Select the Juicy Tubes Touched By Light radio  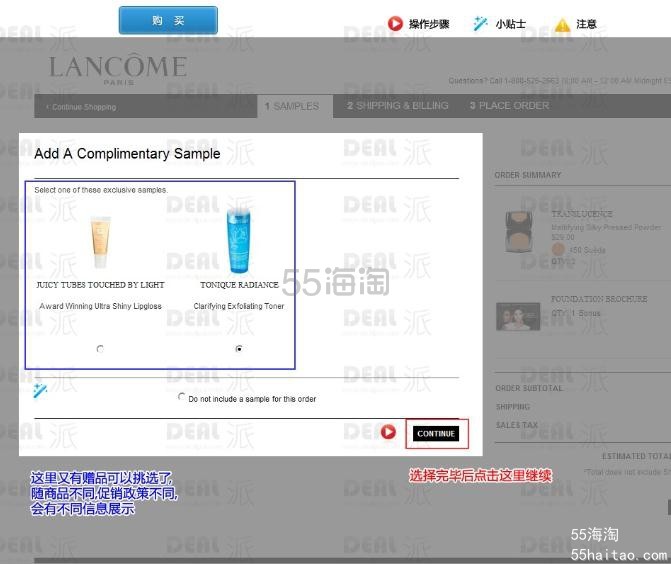click(x=100, y=349)
